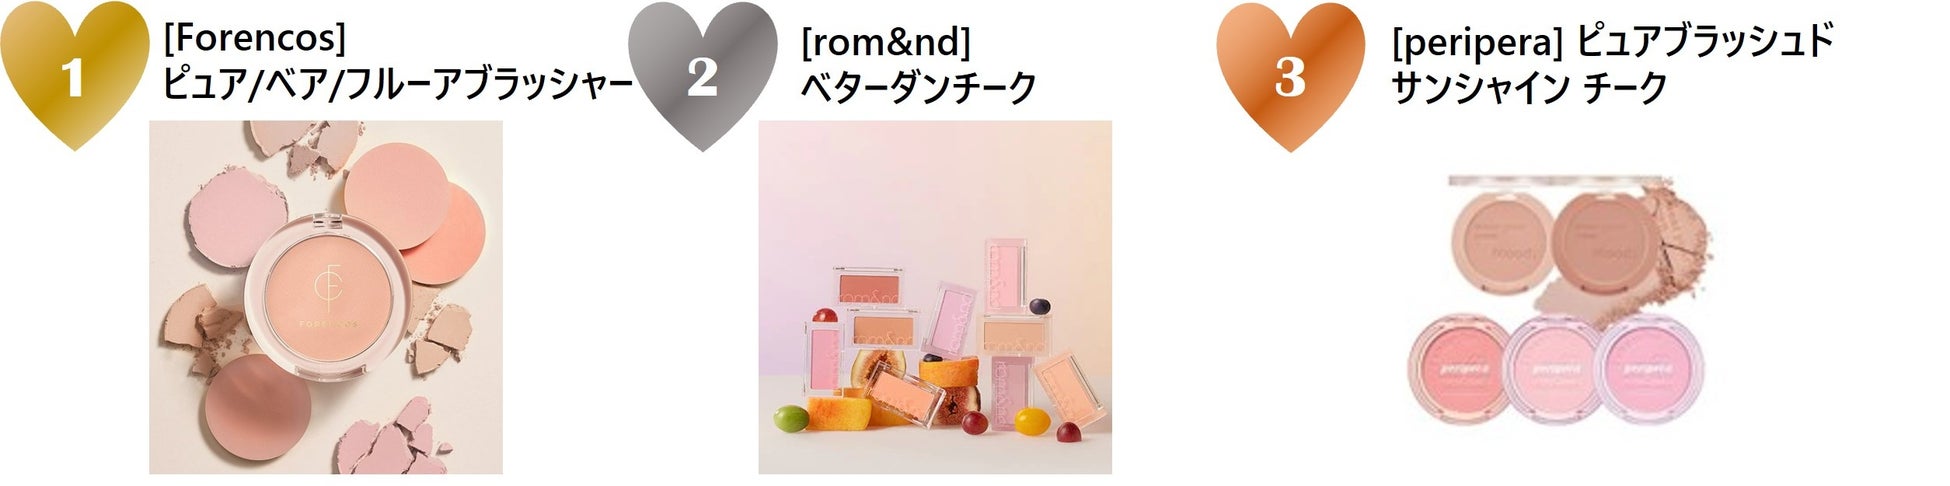Pick the coral peach round blush swatch
Image resolution: width=1950 pixels, height=486 pixels.
447,233
